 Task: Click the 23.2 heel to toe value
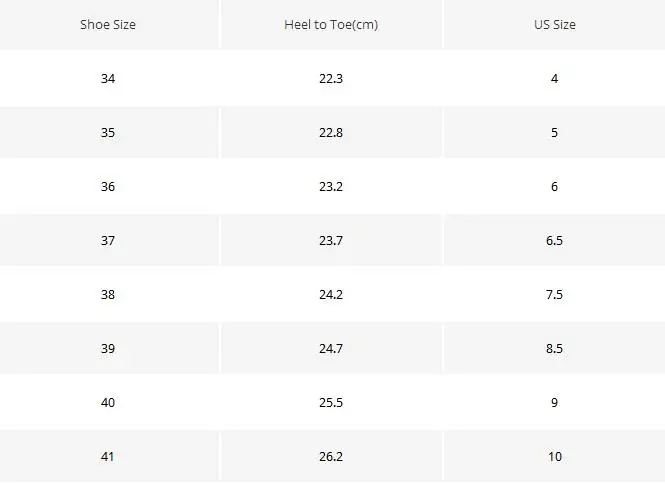pos(331,187)
